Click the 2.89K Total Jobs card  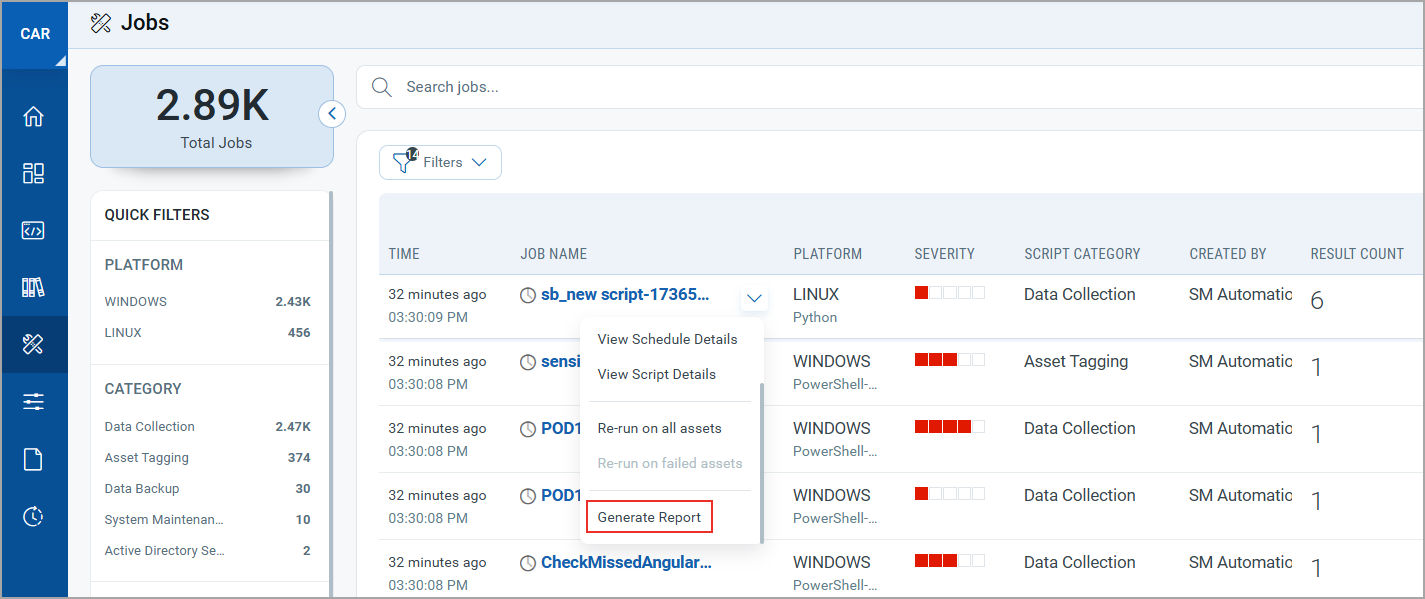(x=212, y=117)
